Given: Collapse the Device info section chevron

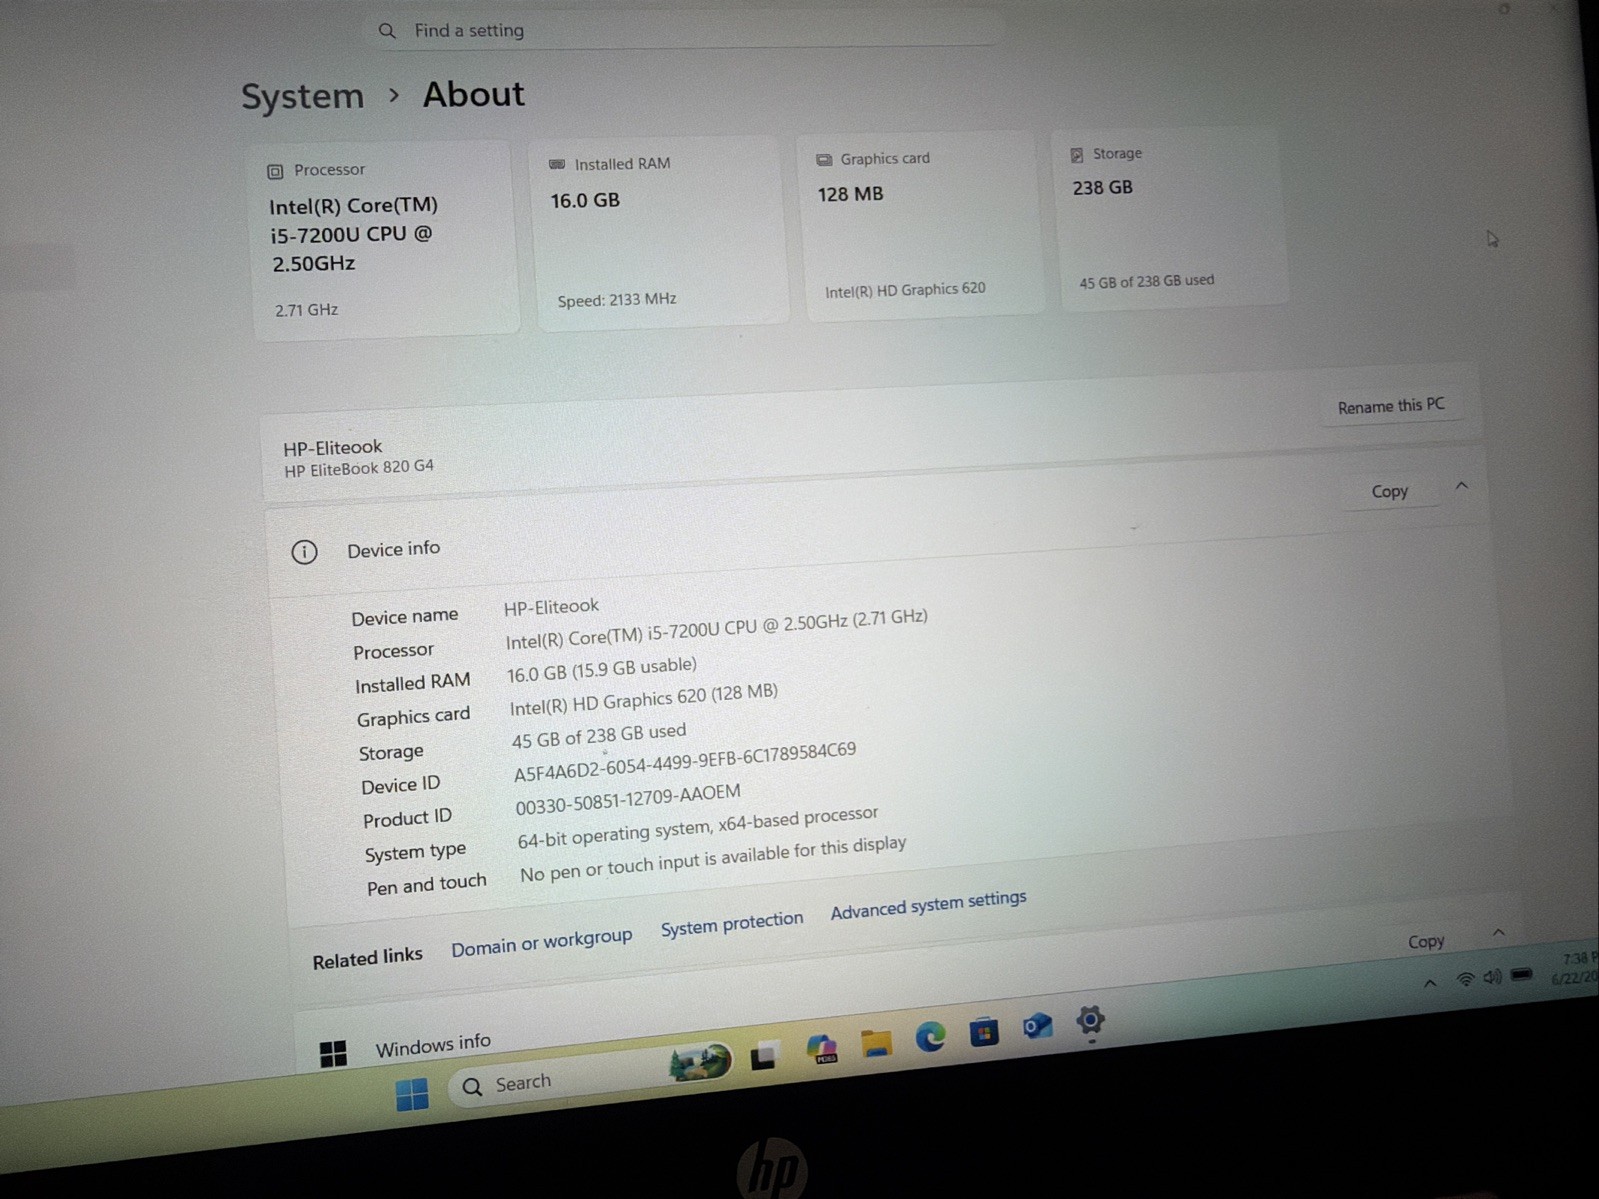Looking at the screenshot, I should click(1461, 486).
